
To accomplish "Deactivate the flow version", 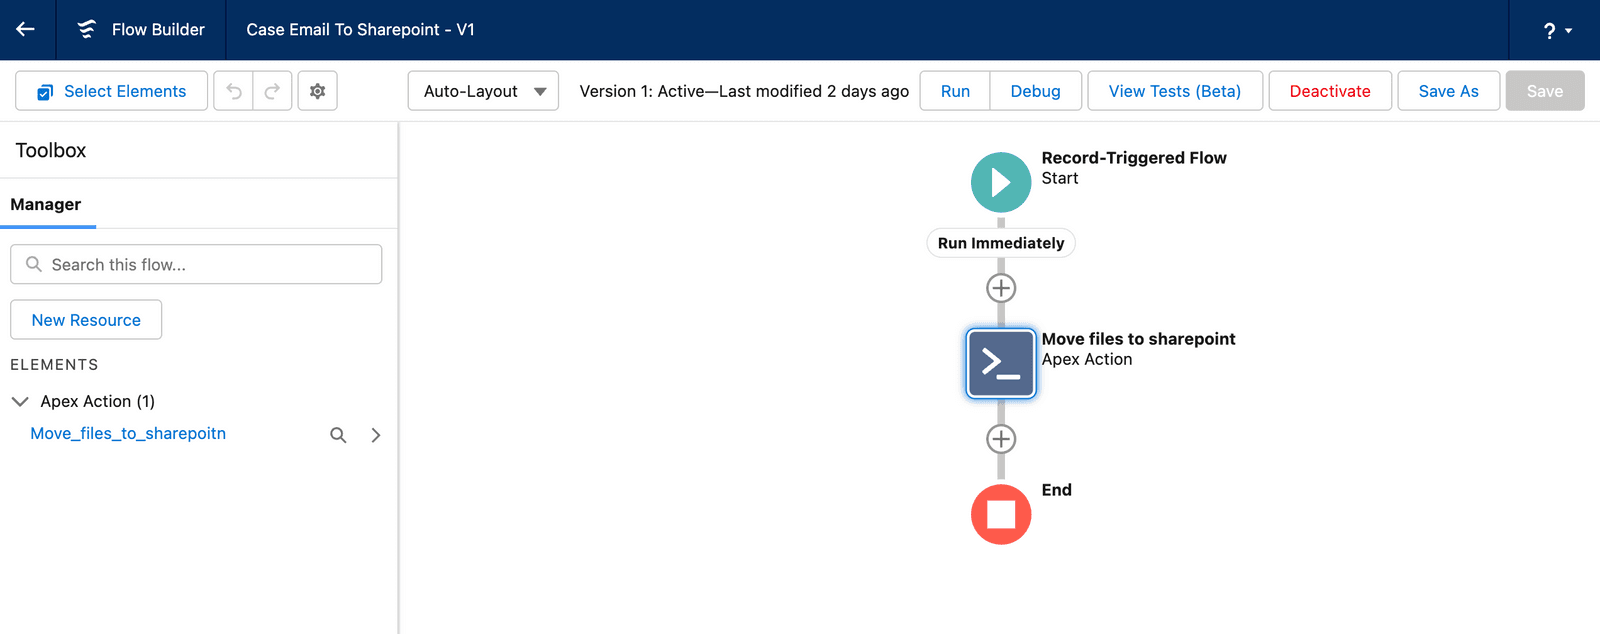I will (x=1329, y=91).
